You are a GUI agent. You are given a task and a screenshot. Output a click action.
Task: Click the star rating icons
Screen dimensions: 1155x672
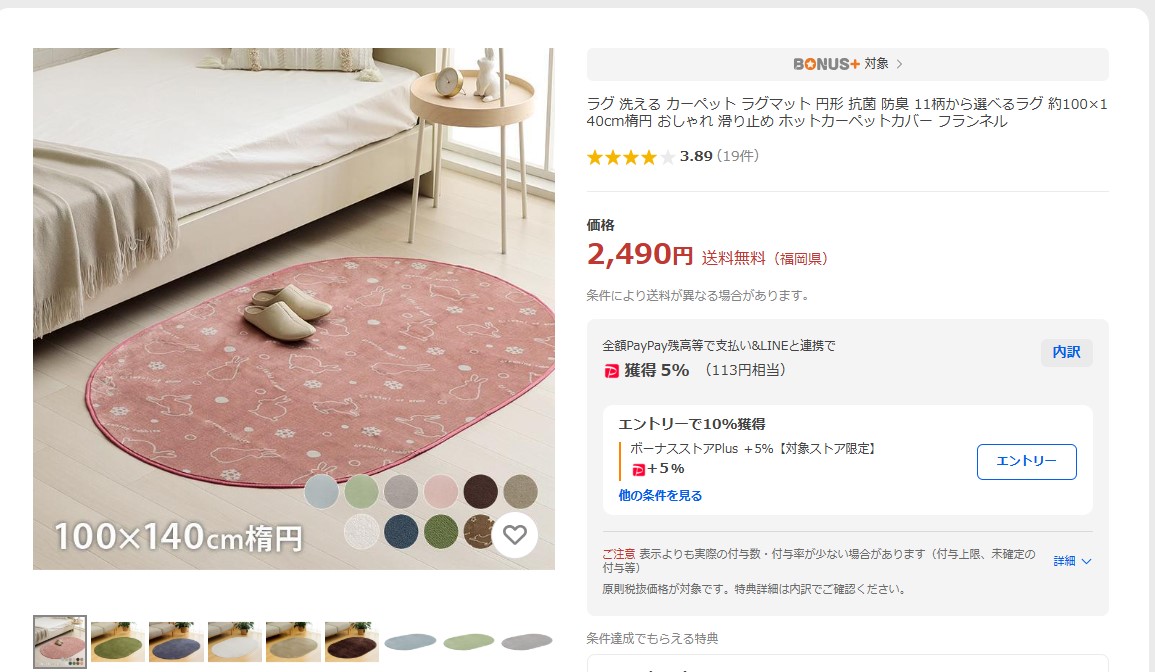(631, 157)
